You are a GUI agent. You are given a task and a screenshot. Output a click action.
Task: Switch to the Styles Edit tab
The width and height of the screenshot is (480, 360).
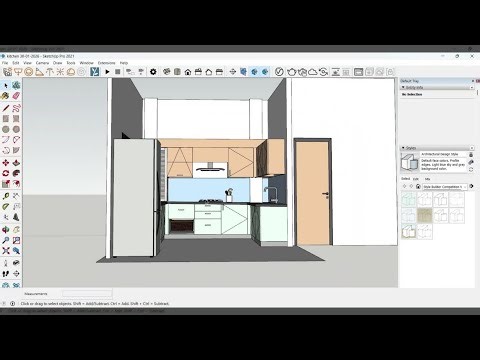tap(416, 179)
